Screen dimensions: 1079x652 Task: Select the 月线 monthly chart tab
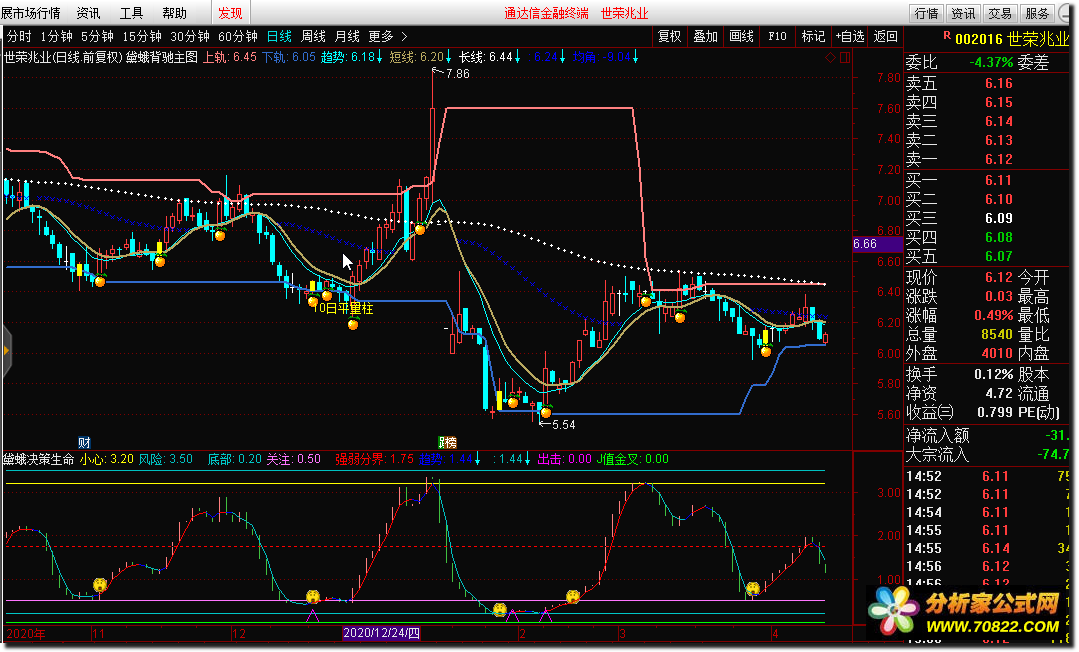click(347, 36)
